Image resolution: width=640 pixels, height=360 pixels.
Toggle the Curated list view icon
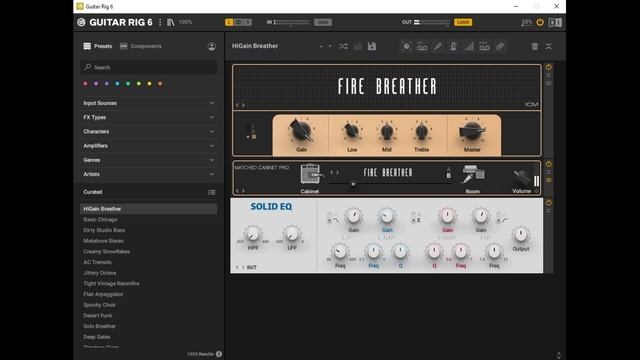pos(211,192)
